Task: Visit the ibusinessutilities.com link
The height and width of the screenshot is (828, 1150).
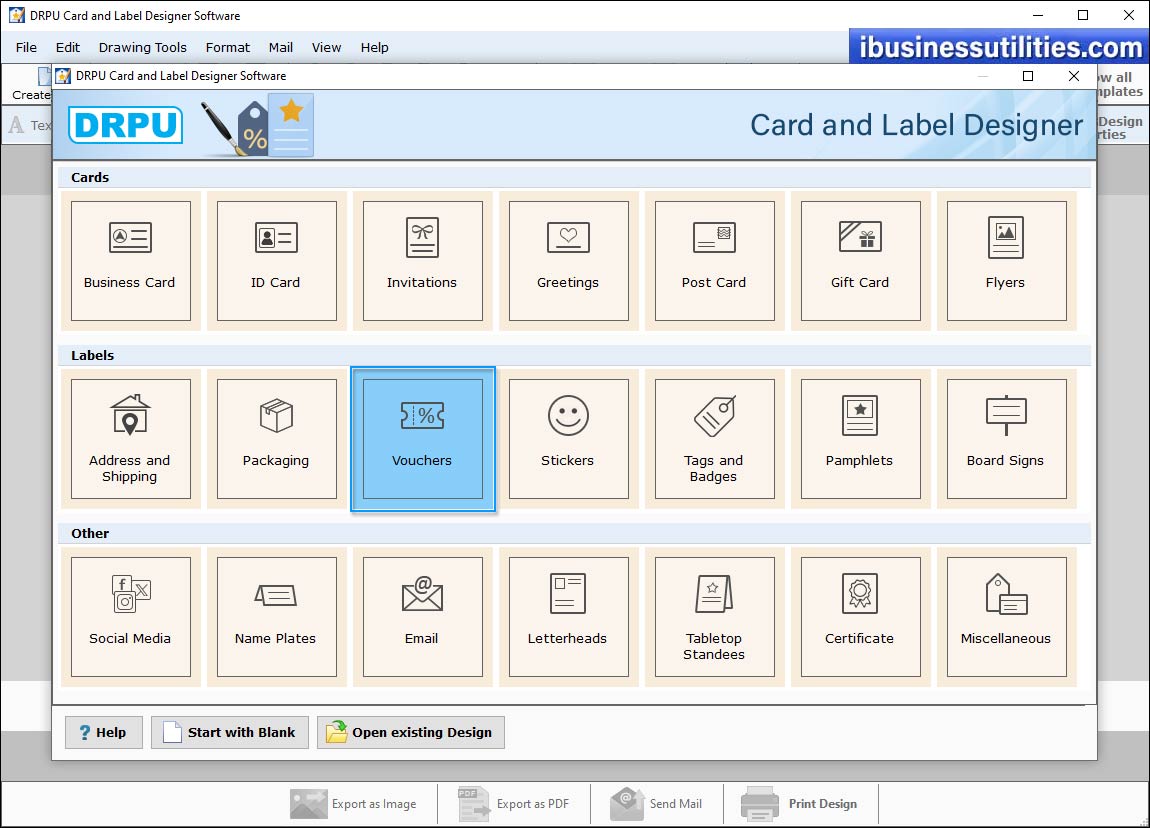Action: tap(996, 47)
